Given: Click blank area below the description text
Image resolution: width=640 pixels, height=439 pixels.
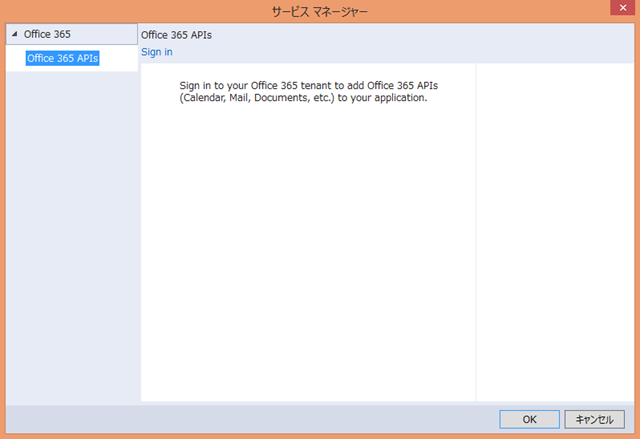Looking at the screenshot, I should pyautogui.click(x=308, y=260).
